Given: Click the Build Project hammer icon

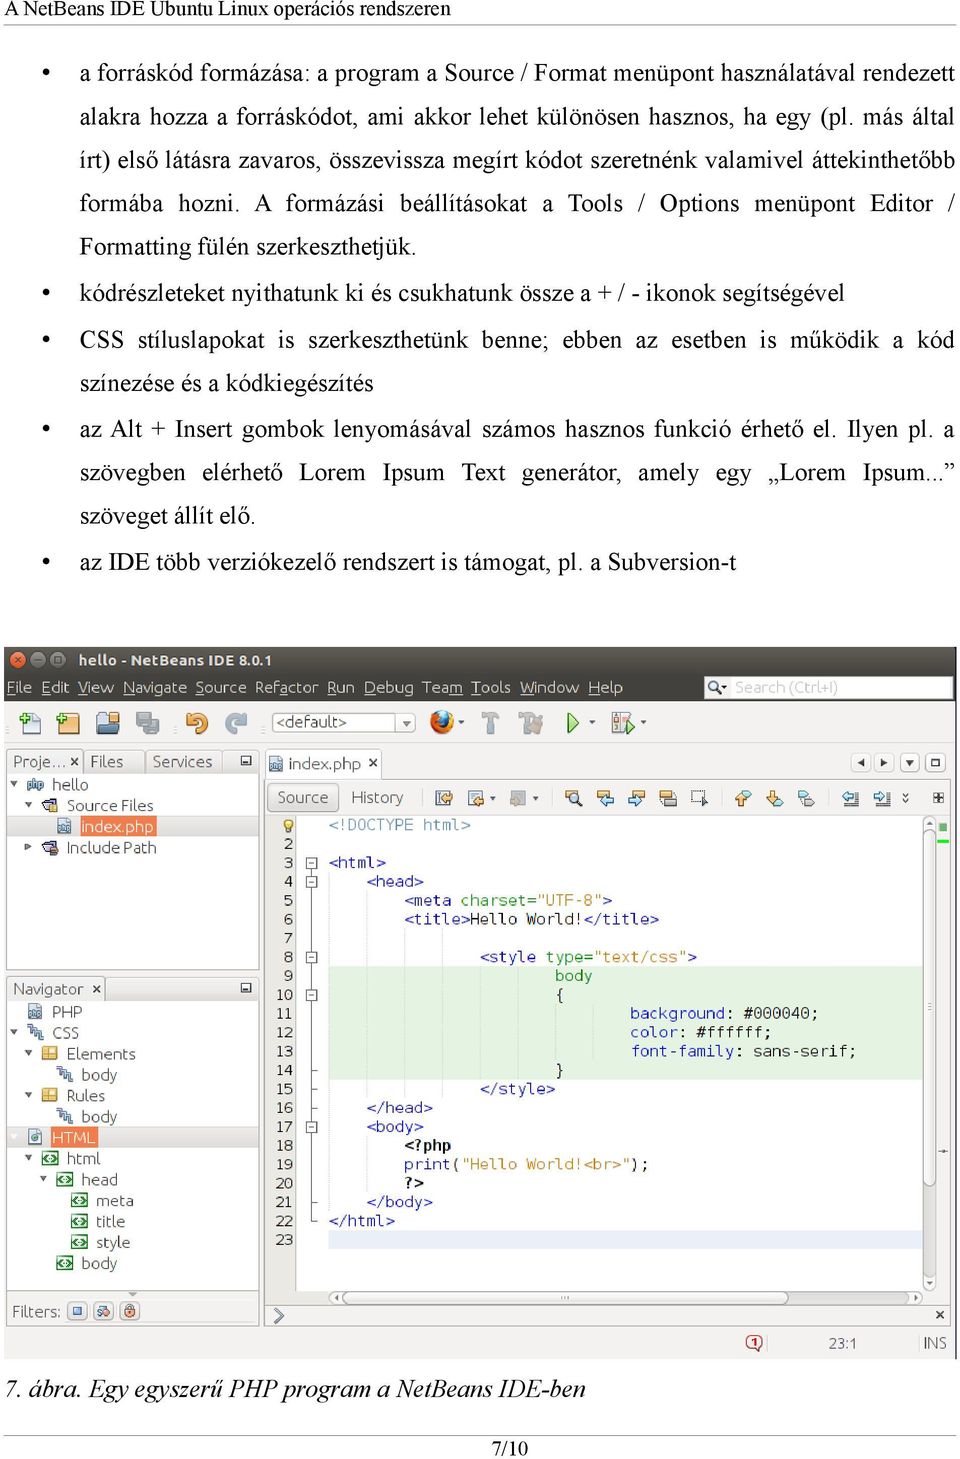Looking at the screenshot, I should coord(490,723).
